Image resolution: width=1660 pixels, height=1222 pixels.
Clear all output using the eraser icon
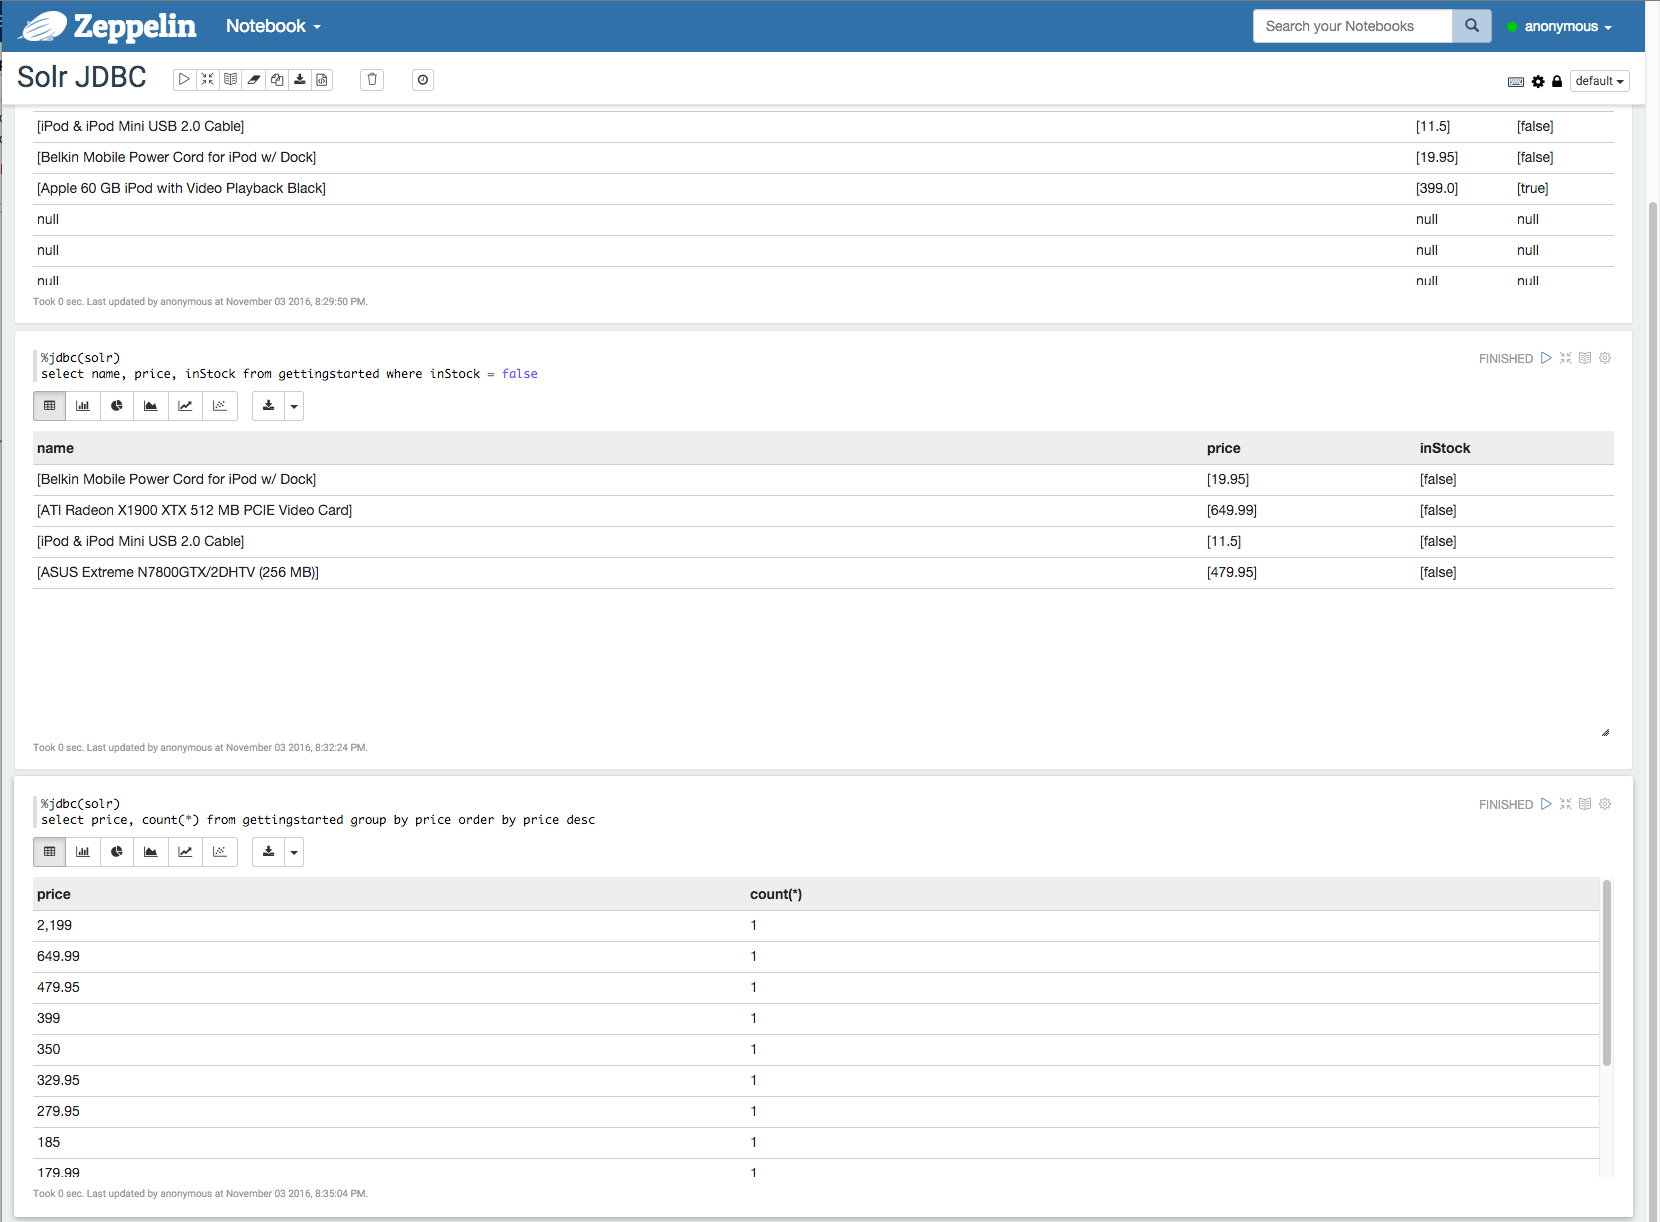(253, 79)
